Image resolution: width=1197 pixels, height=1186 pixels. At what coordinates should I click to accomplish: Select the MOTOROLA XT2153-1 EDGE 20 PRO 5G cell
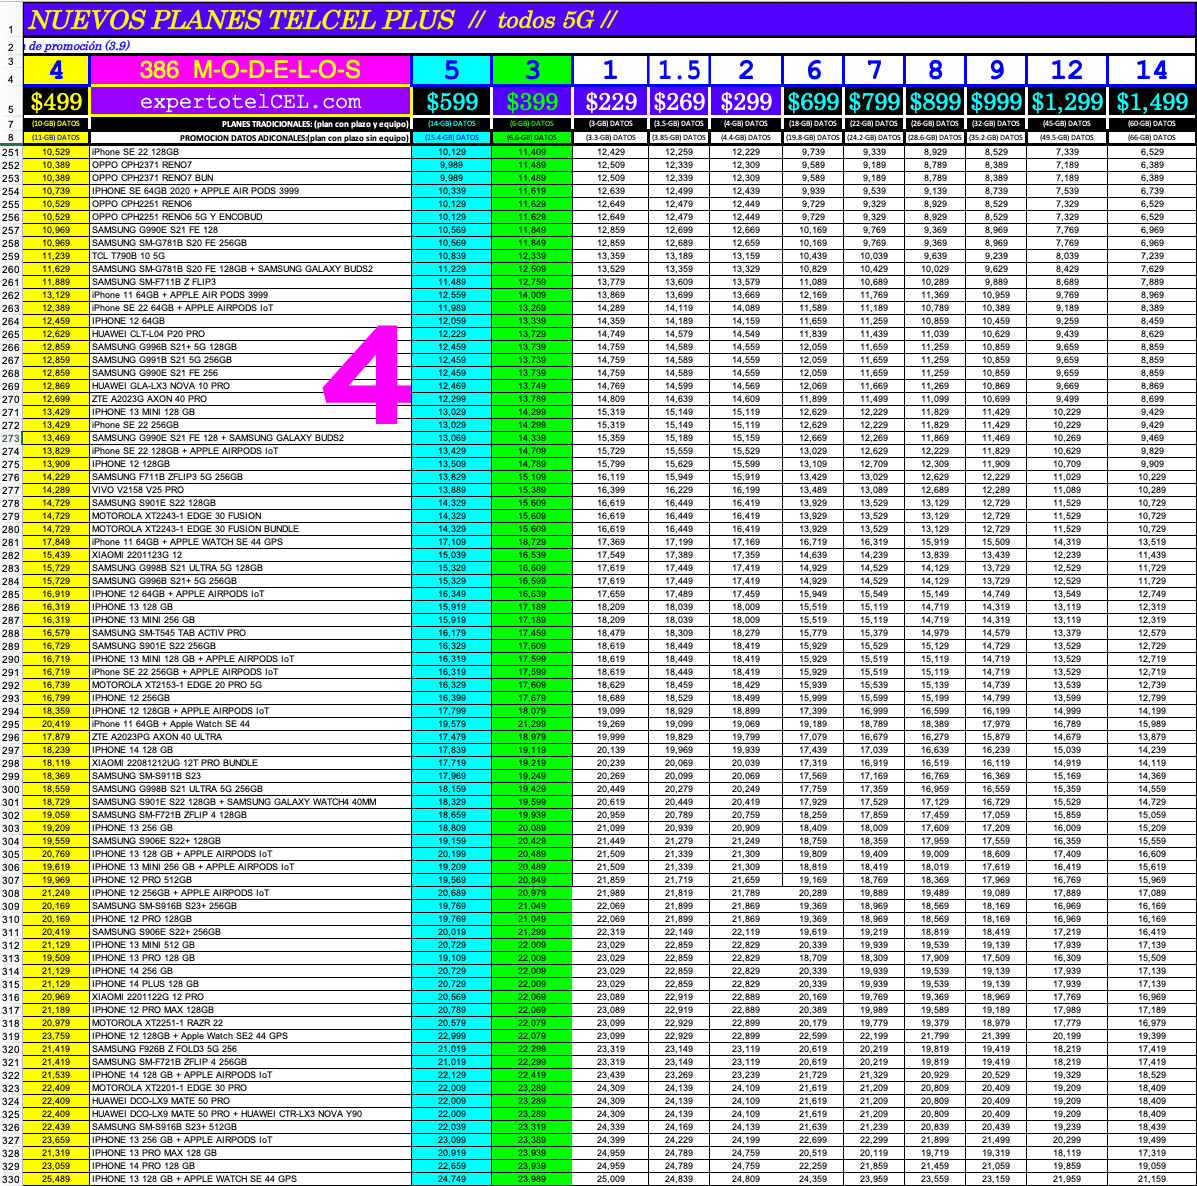click(x=250, y=685)
